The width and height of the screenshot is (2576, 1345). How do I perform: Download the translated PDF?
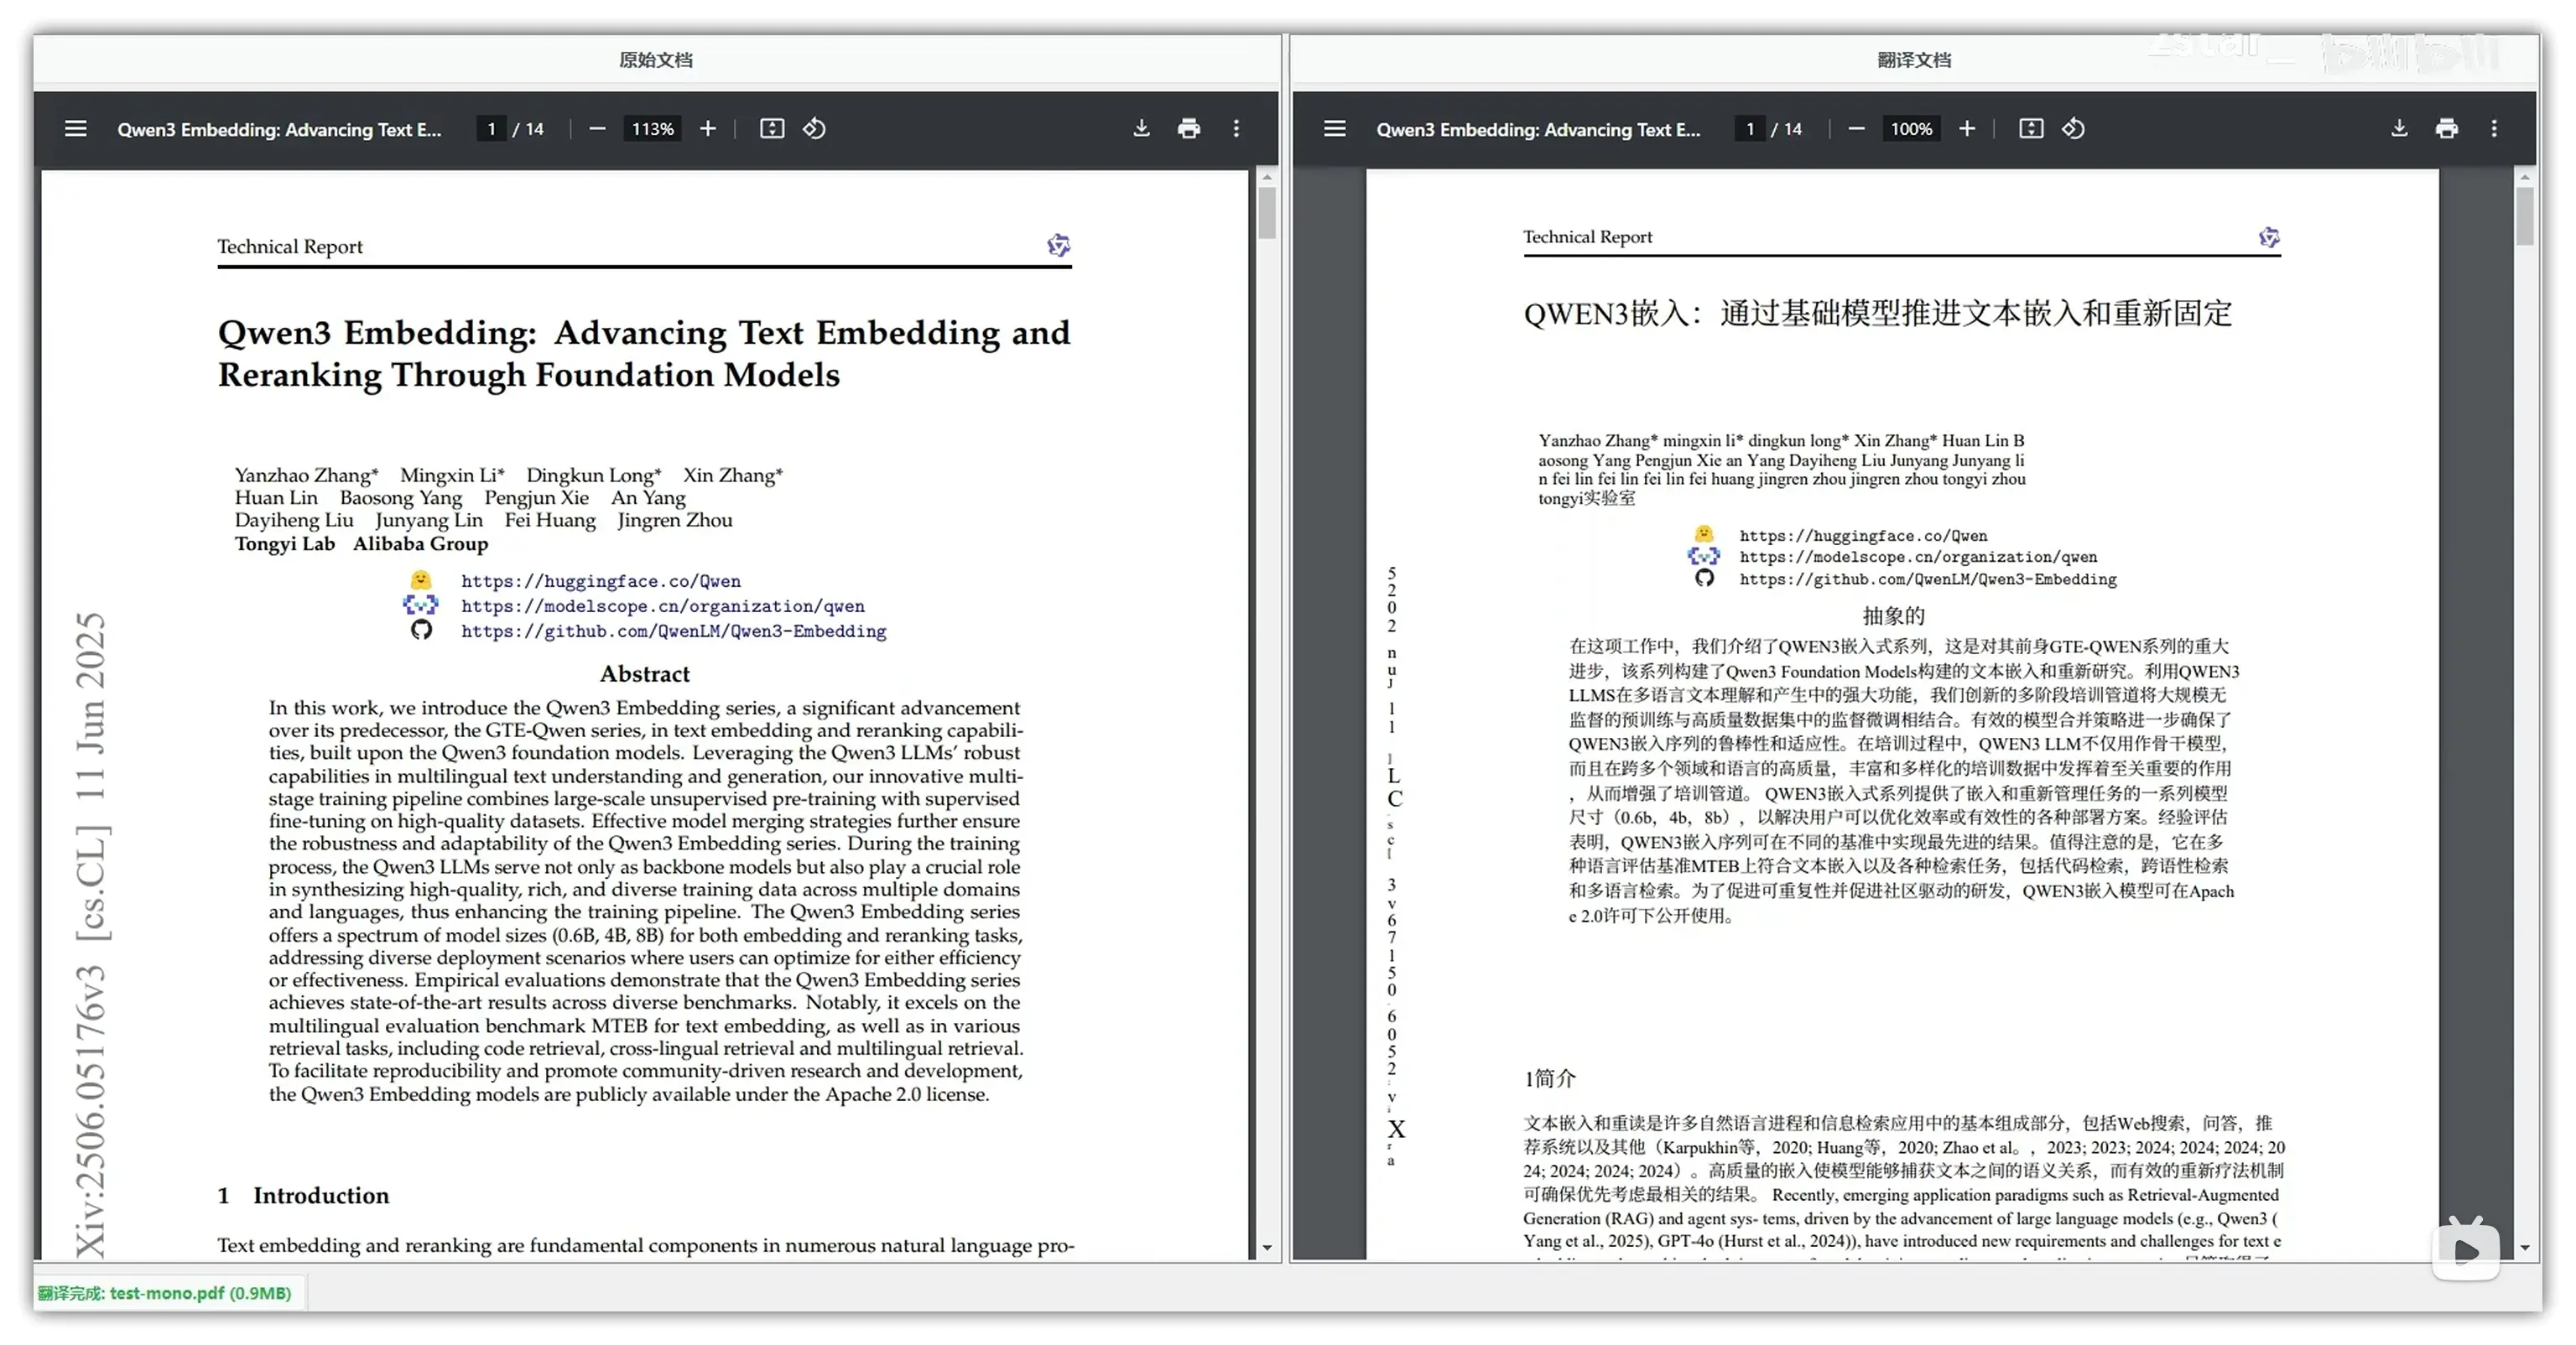coord(2399,128)
